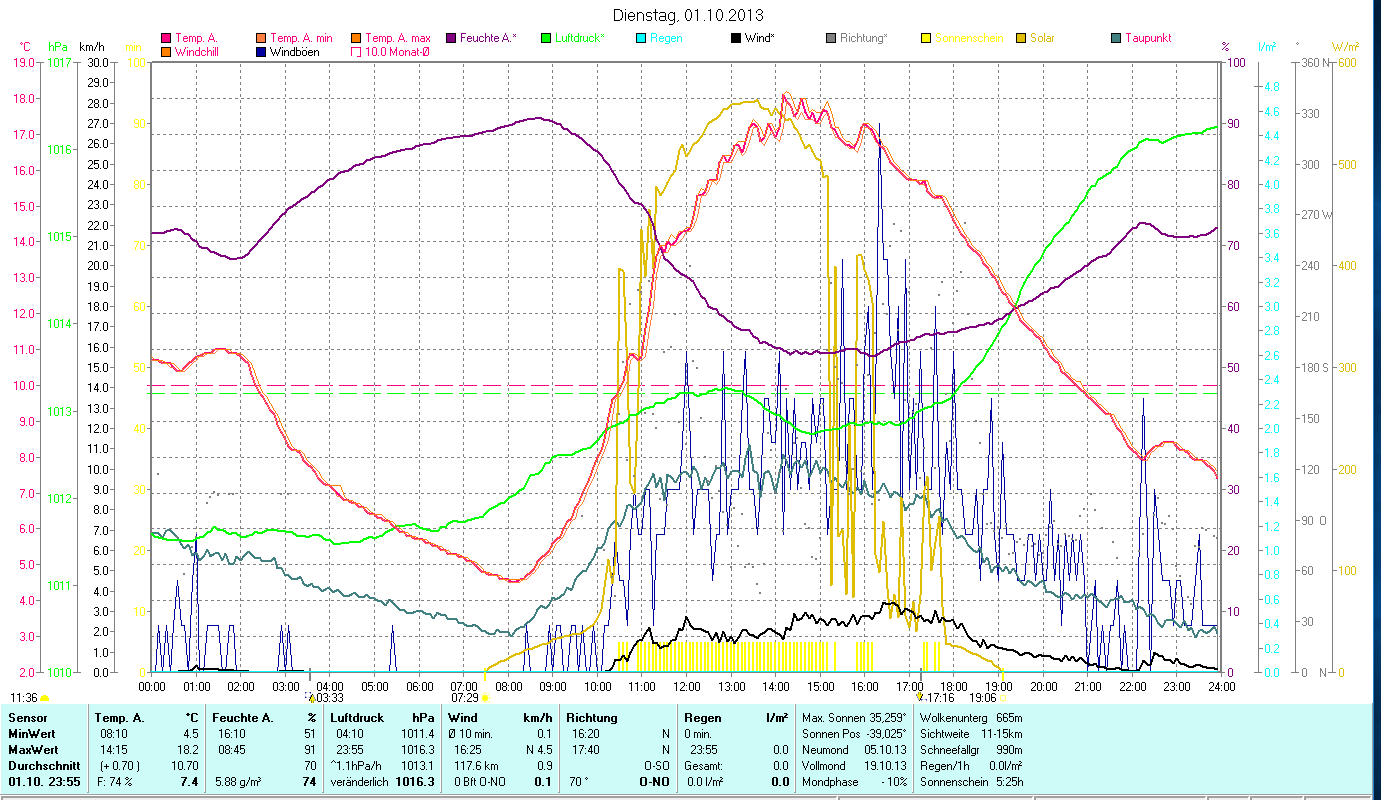The image size is (1381, 800).
Task: Click the l/m² axis unit at top
Action: [x=1266, y=47]
